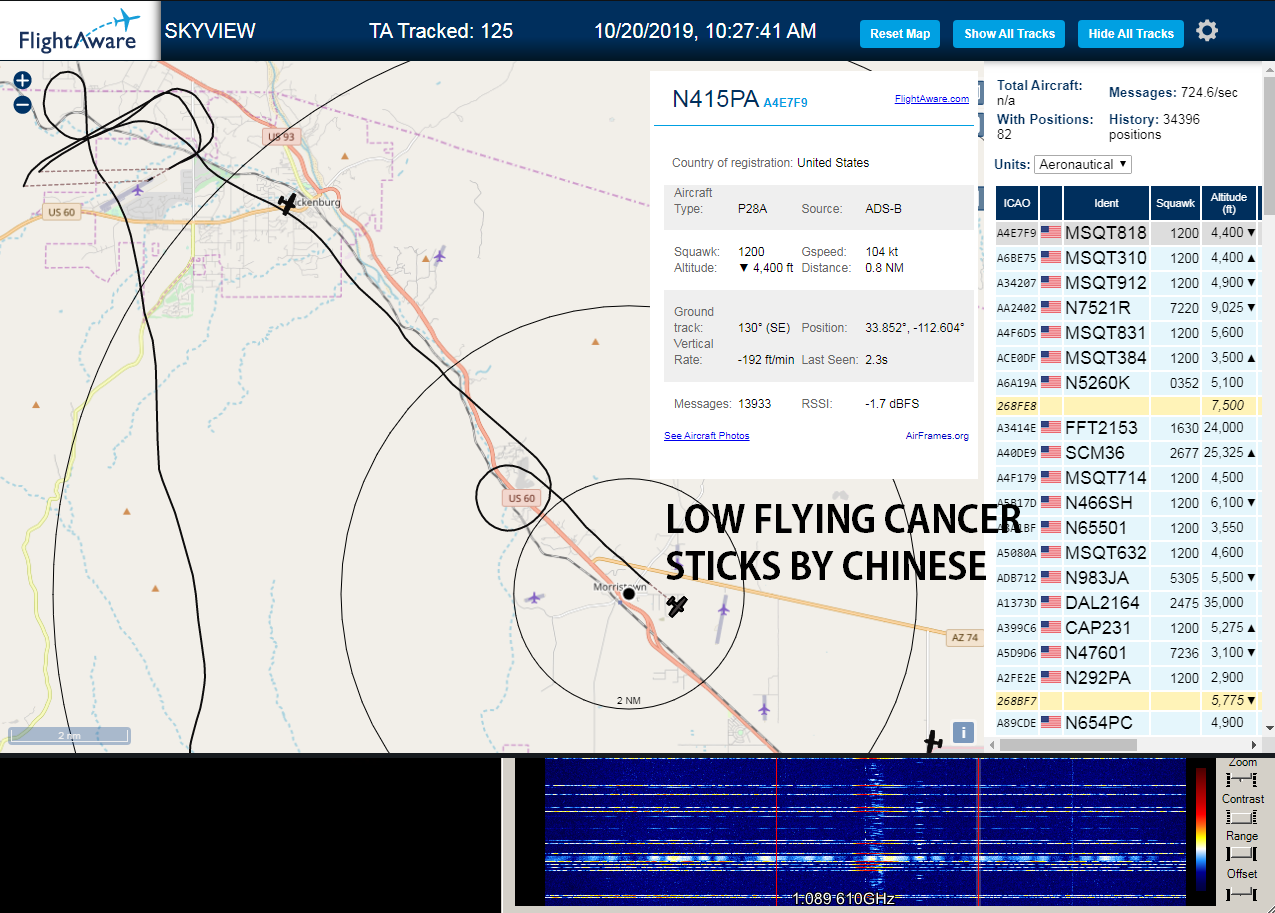Sort table by Squawk column

tap(1175, 203)
